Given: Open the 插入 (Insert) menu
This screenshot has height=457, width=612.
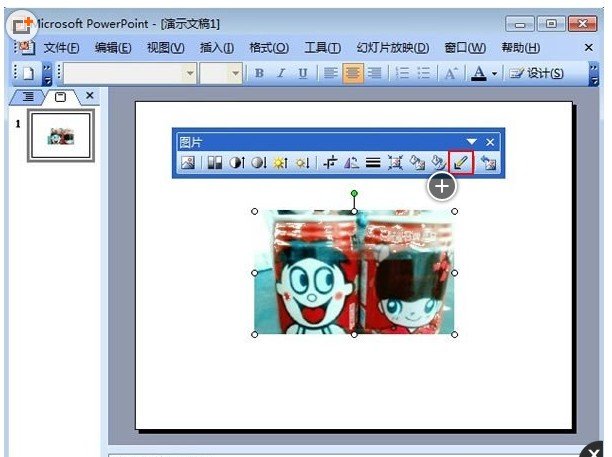Looking at the screenshot, I should [x=216, y=48].
